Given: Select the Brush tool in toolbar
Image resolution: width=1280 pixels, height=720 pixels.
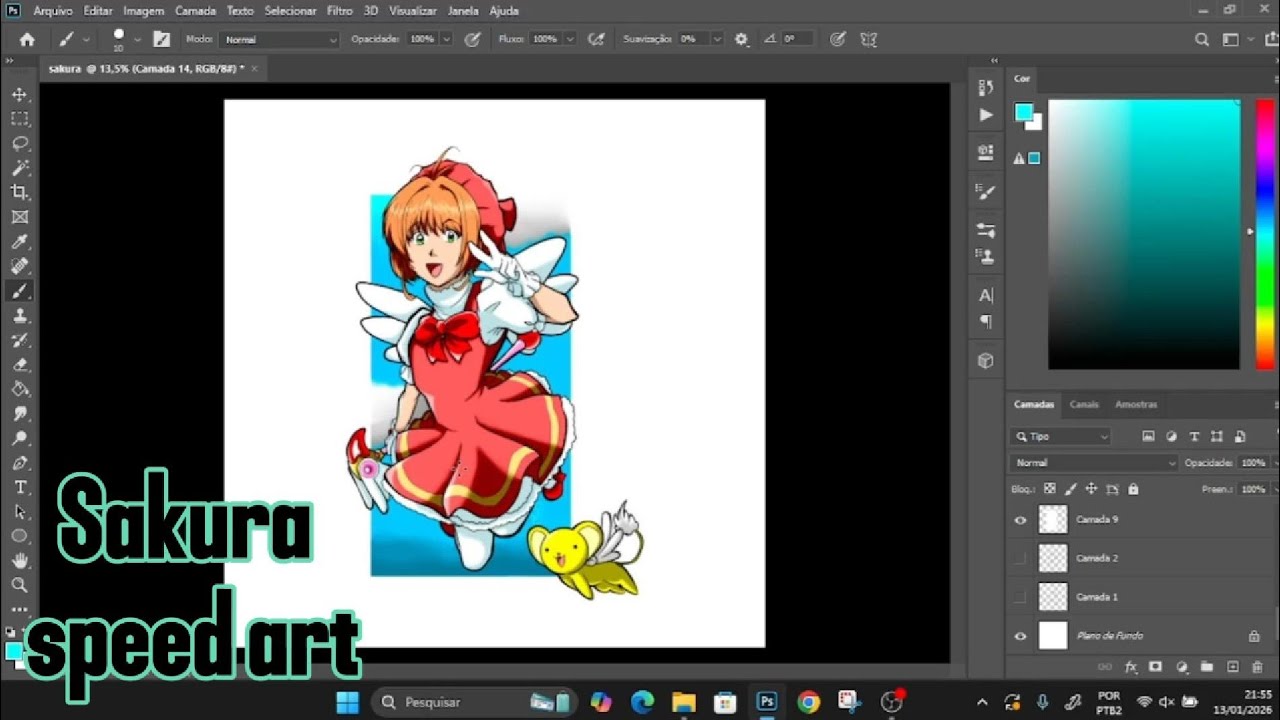Looking at the screenshot, I should pos(19,291).
